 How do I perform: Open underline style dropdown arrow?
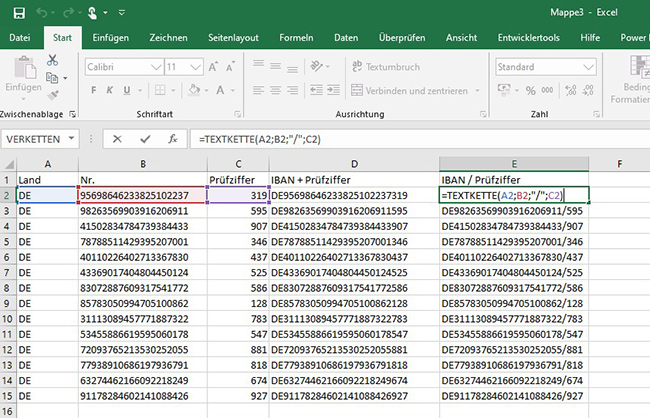[140, 90]
